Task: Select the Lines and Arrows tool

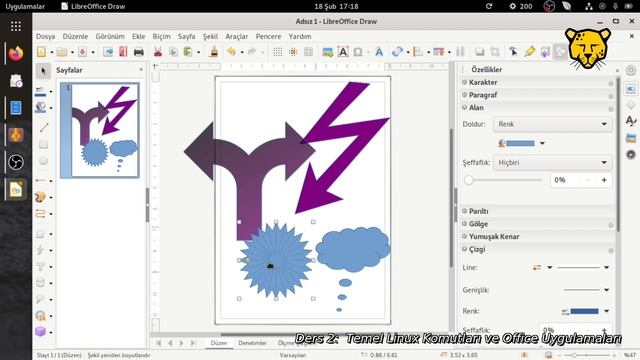Action: pyautogui.click(x=40, y=181)
